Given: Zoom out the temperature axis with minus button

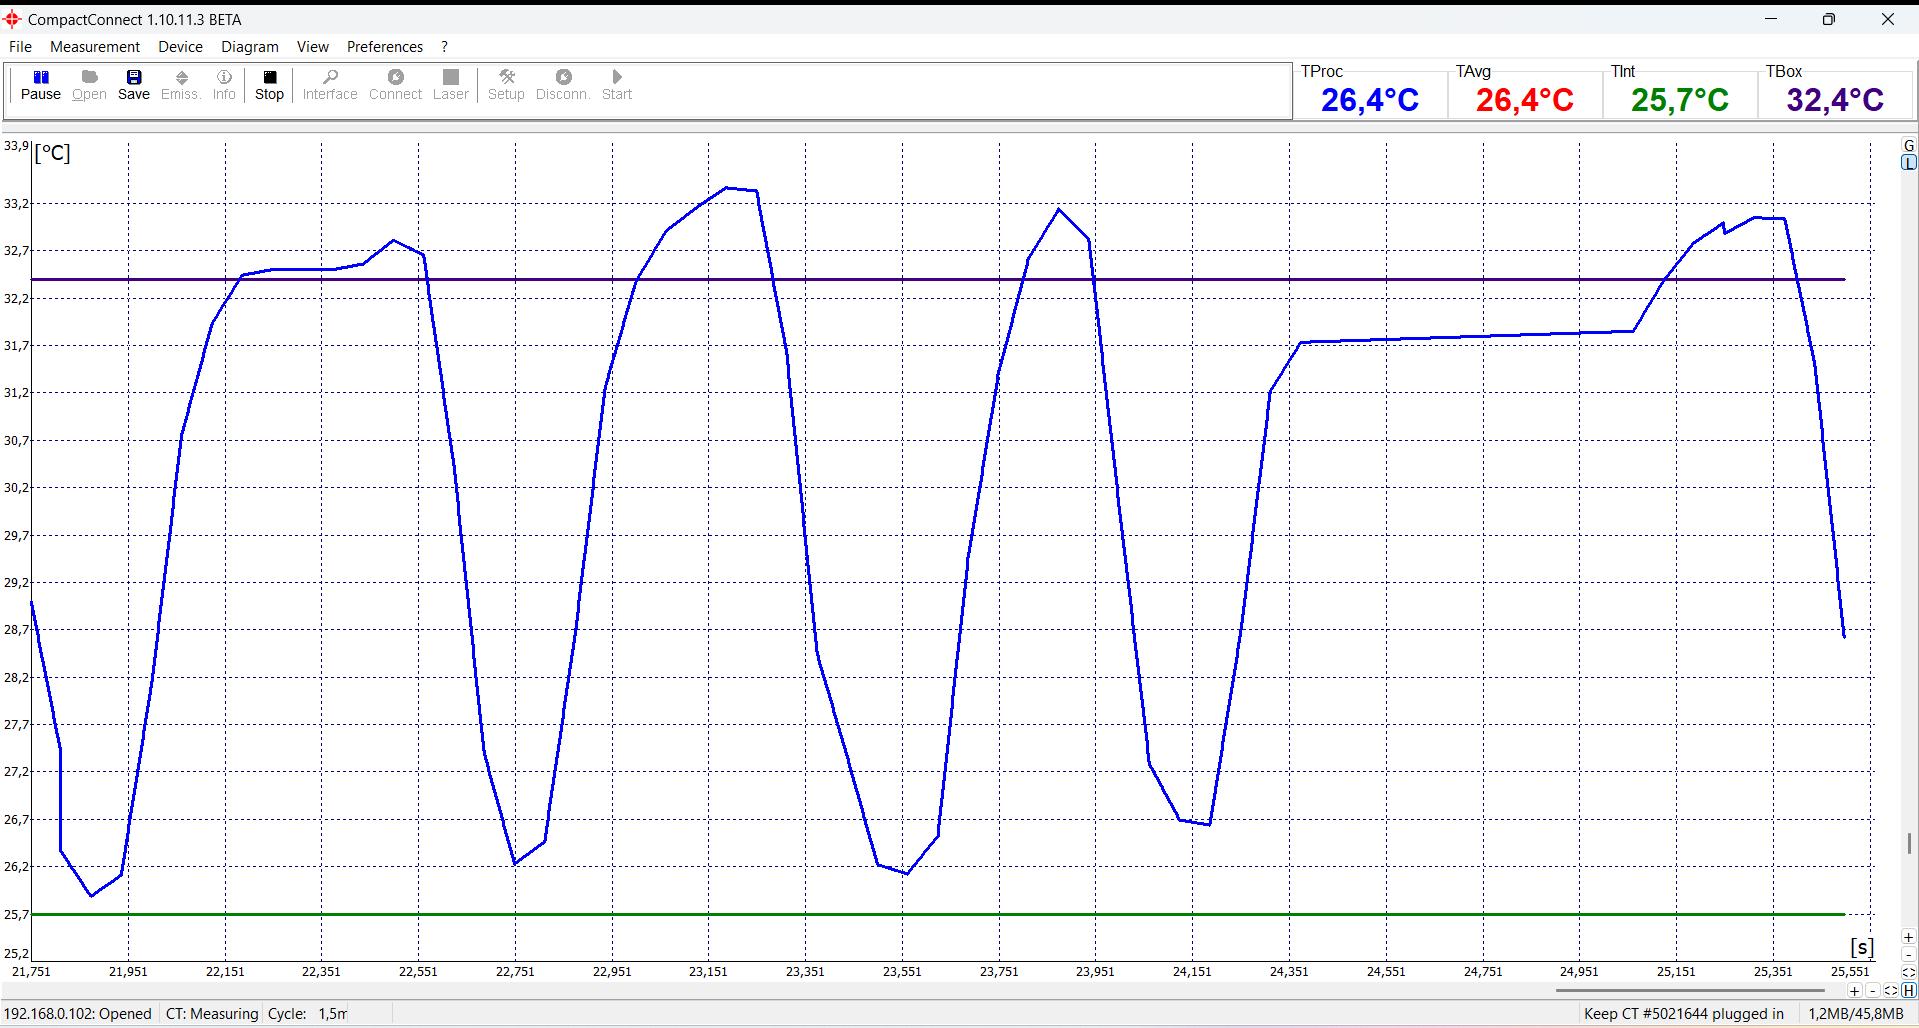Looking at the screenshot, I should click(x=1909, y=955).
